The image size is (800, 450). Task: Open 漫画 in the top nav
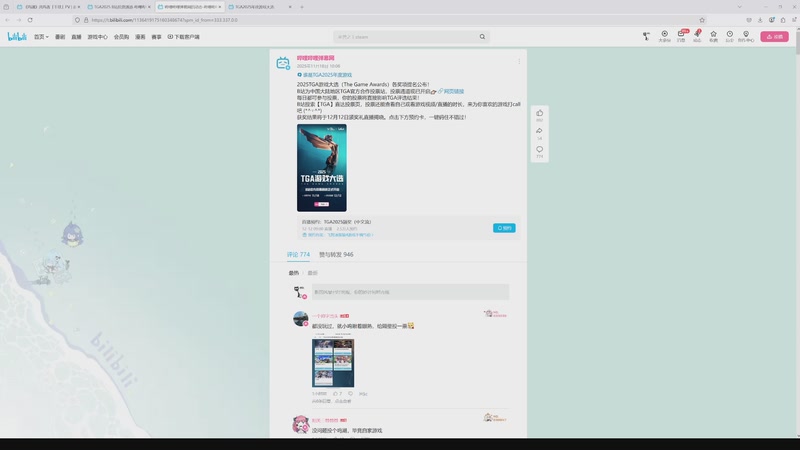pyautogui.click(x=140, y=37)
